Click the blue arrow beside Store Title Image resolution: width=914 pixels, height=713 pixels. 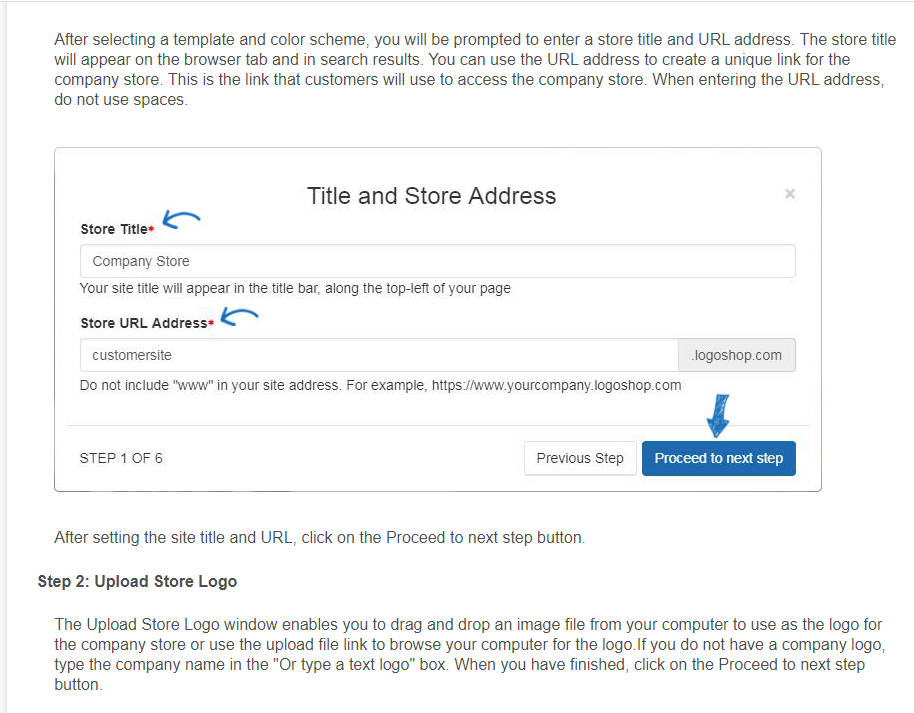181,220
